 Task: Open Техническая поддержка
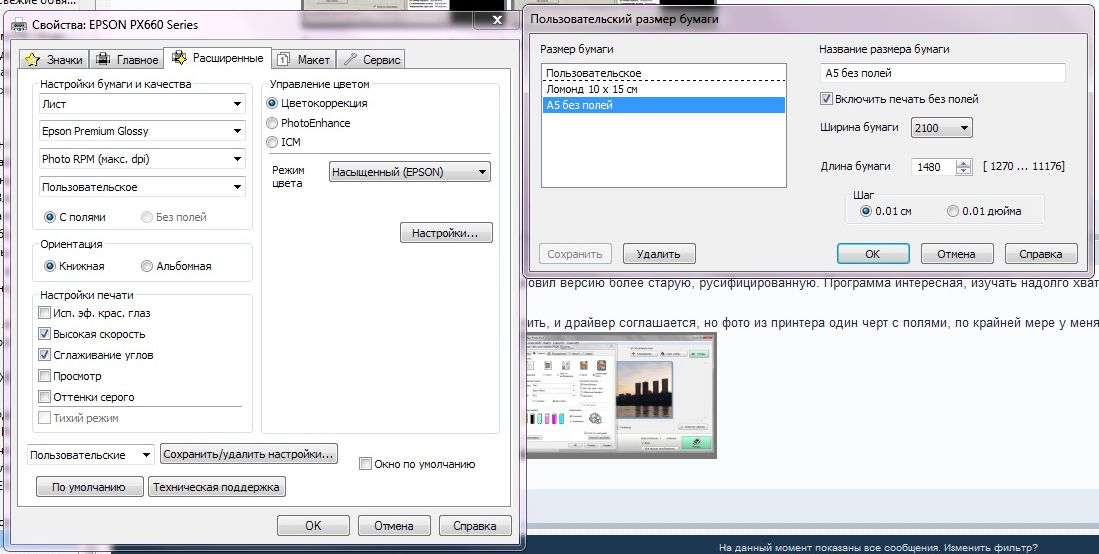click(x=217, y=487)
